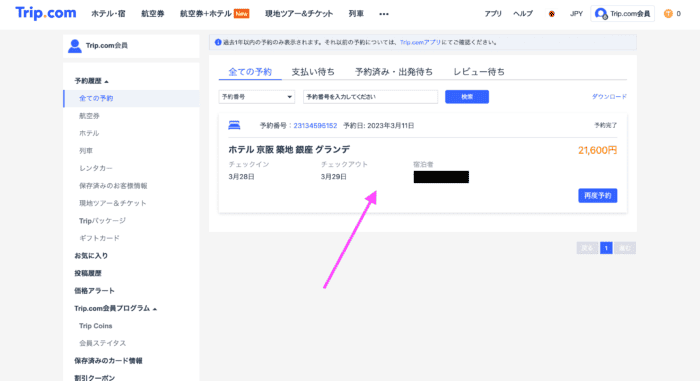Viewport: 700px width, 381px height.
Task: Go to next page in pagination
Action: click(x=625, y=248)
